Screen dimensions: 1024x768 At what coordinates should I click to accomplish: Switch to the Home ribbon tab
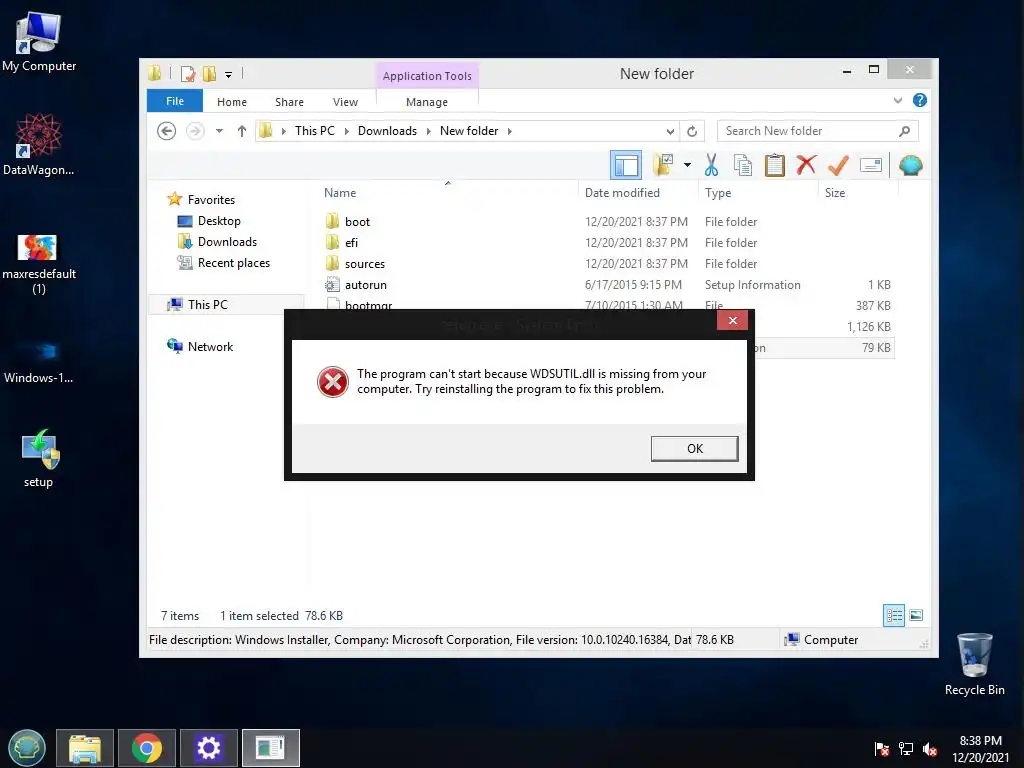(232, 102)
